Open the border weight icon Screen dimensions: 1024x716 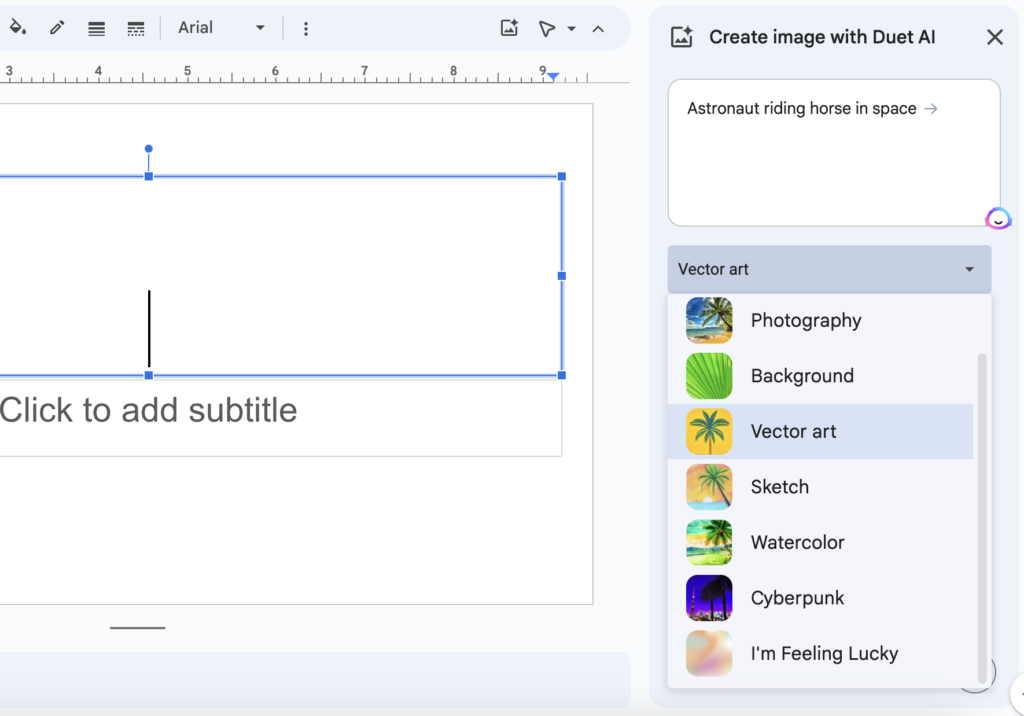click(x=96, y=28)
